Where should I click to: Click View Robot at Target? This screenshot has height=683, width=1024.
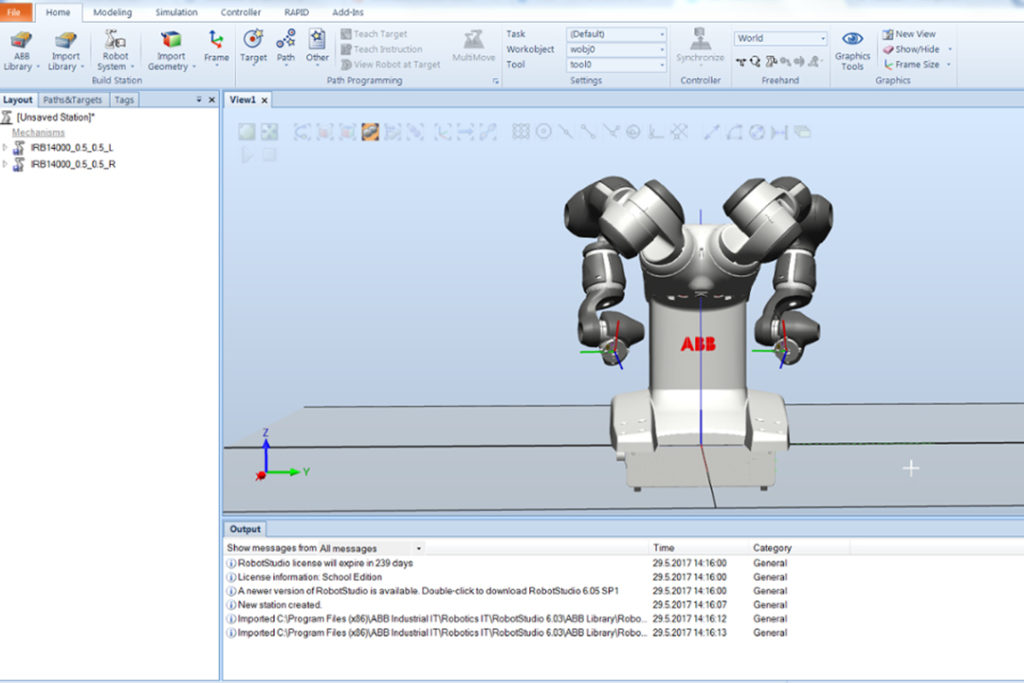tap(391, 65)
